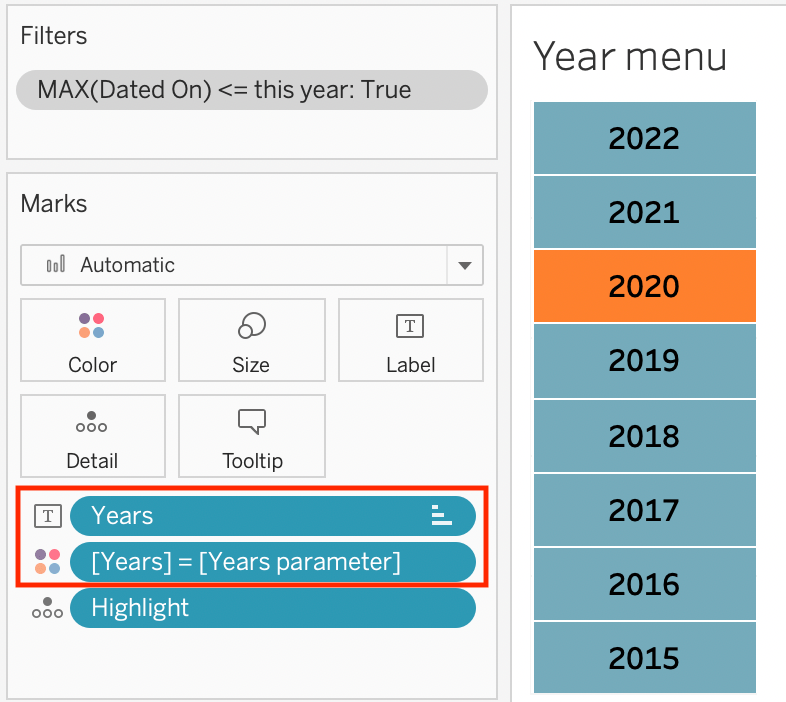
Task: Choose 2021 in the Year menu
Action: point(644,212)
